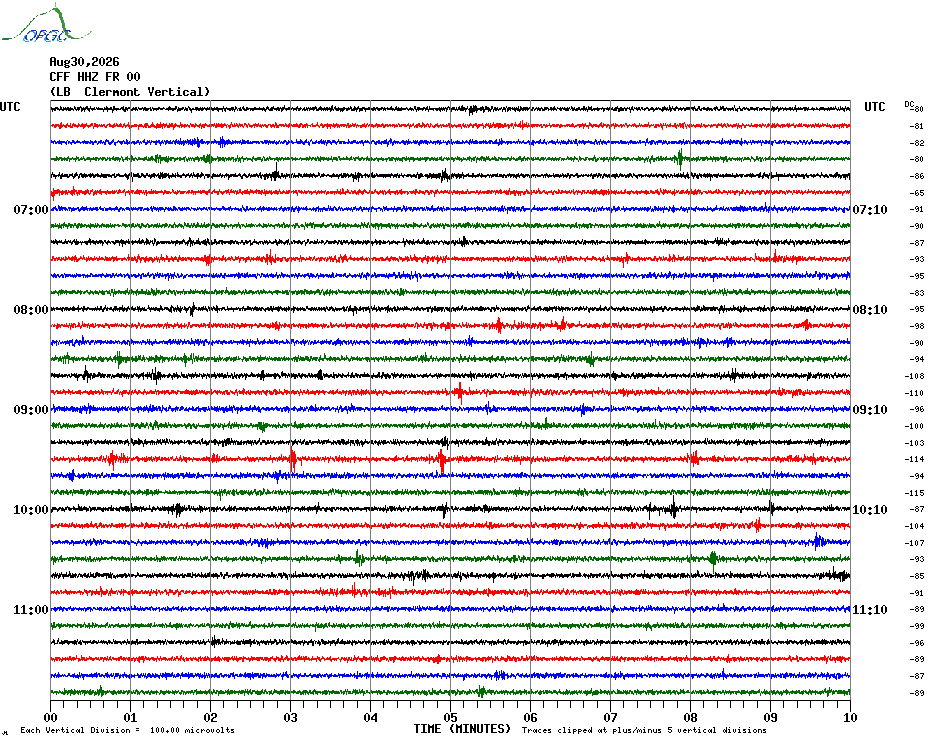This screenshot has width=930, height=744.
Task: Select the -110 DC offset value
Action: [x=915, y=393]
